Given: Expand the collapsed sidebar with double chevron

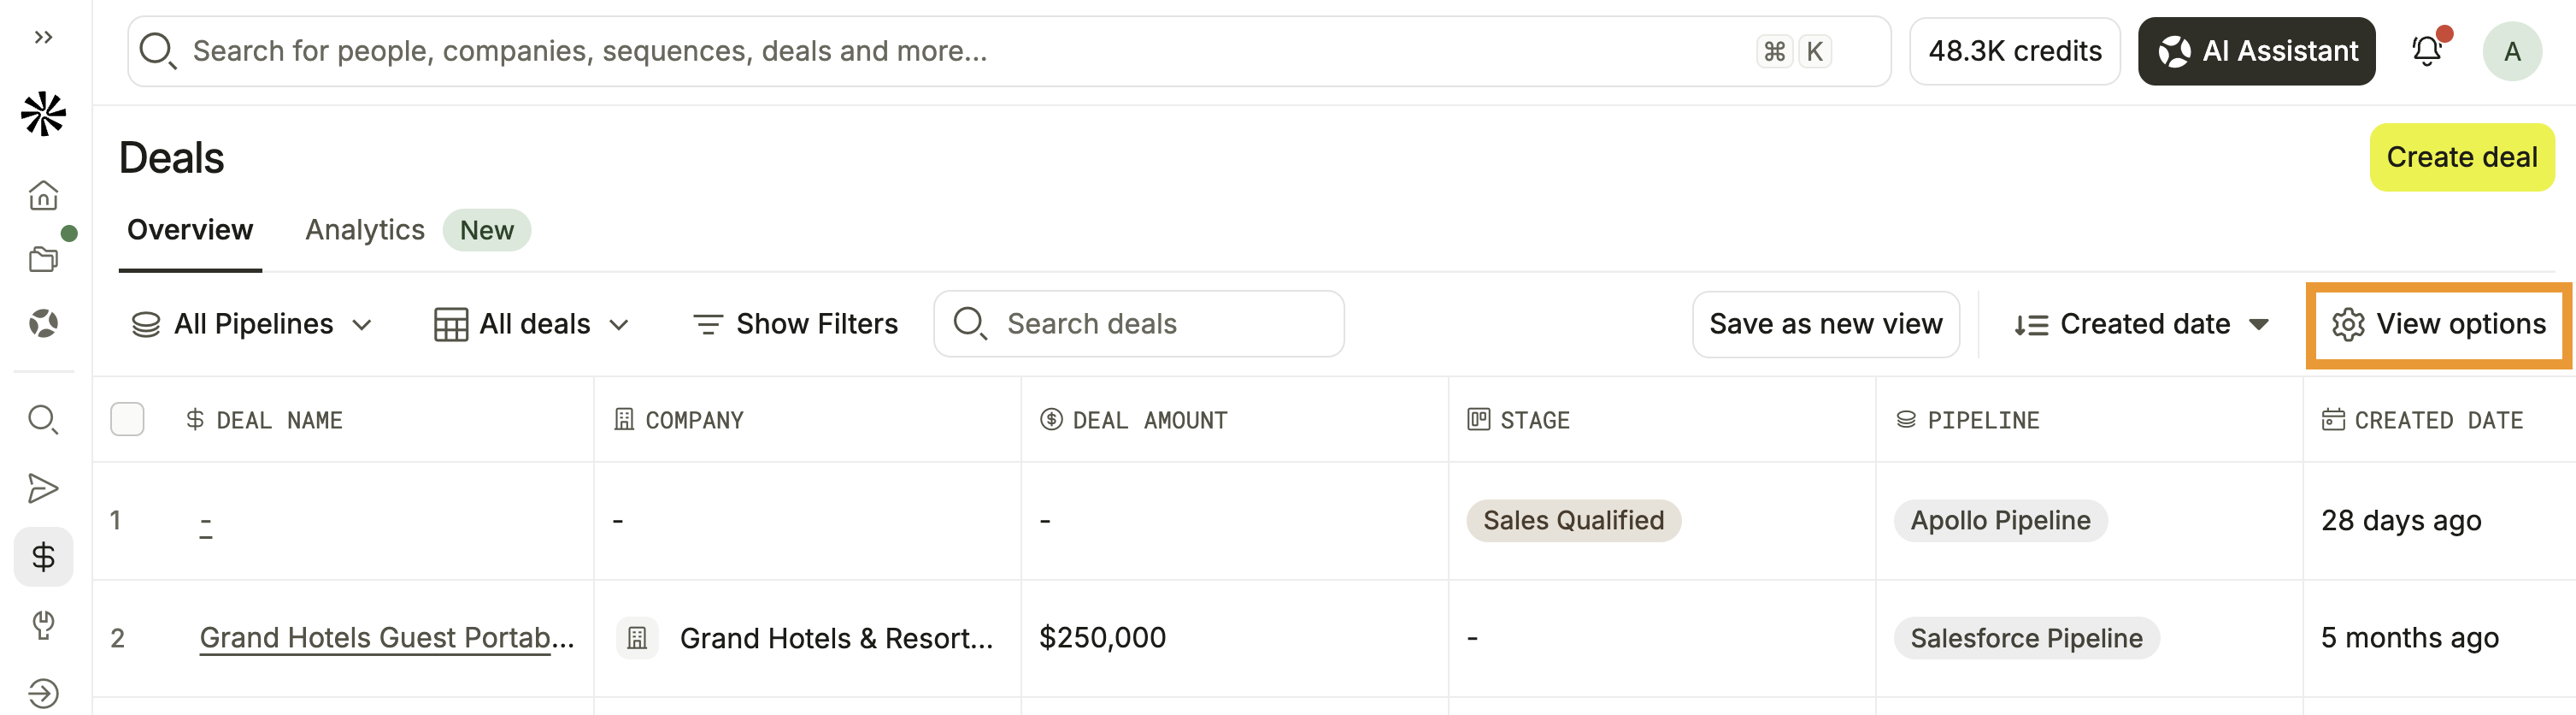Looking at the screenshot, I should [x=43, y=37].
